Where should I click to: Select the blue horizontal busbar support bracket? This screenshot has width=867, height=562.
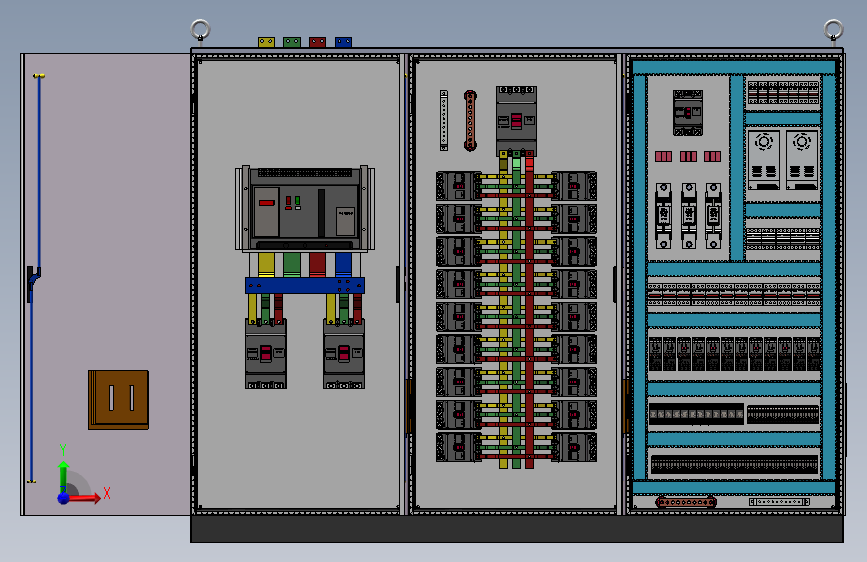(x=305, y=285)
